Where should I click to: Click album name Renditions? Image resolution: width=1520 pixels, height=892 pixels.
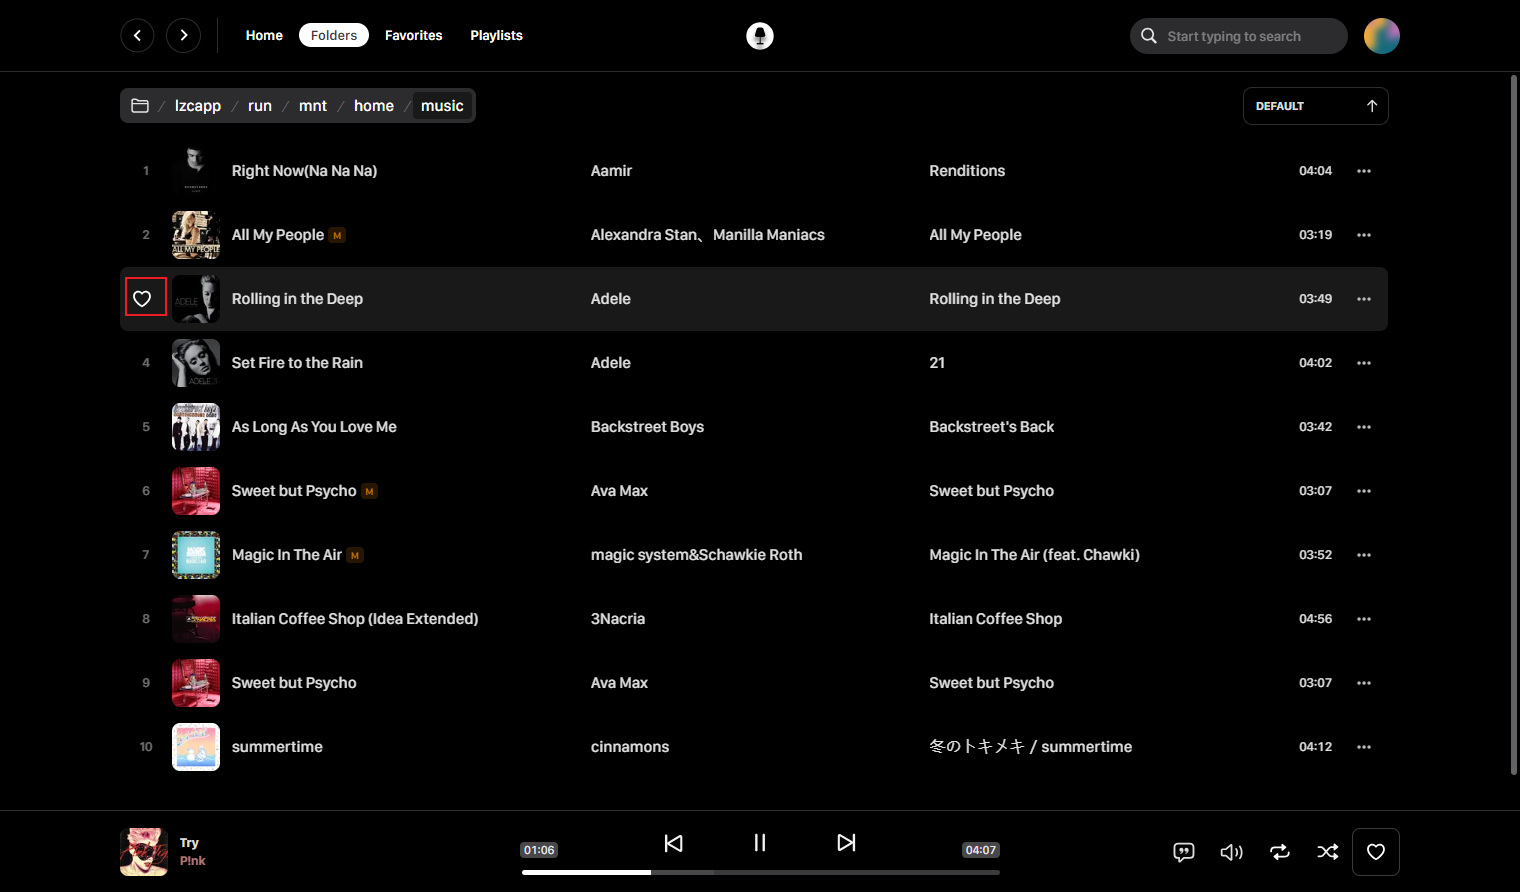[x=967, y=171]
